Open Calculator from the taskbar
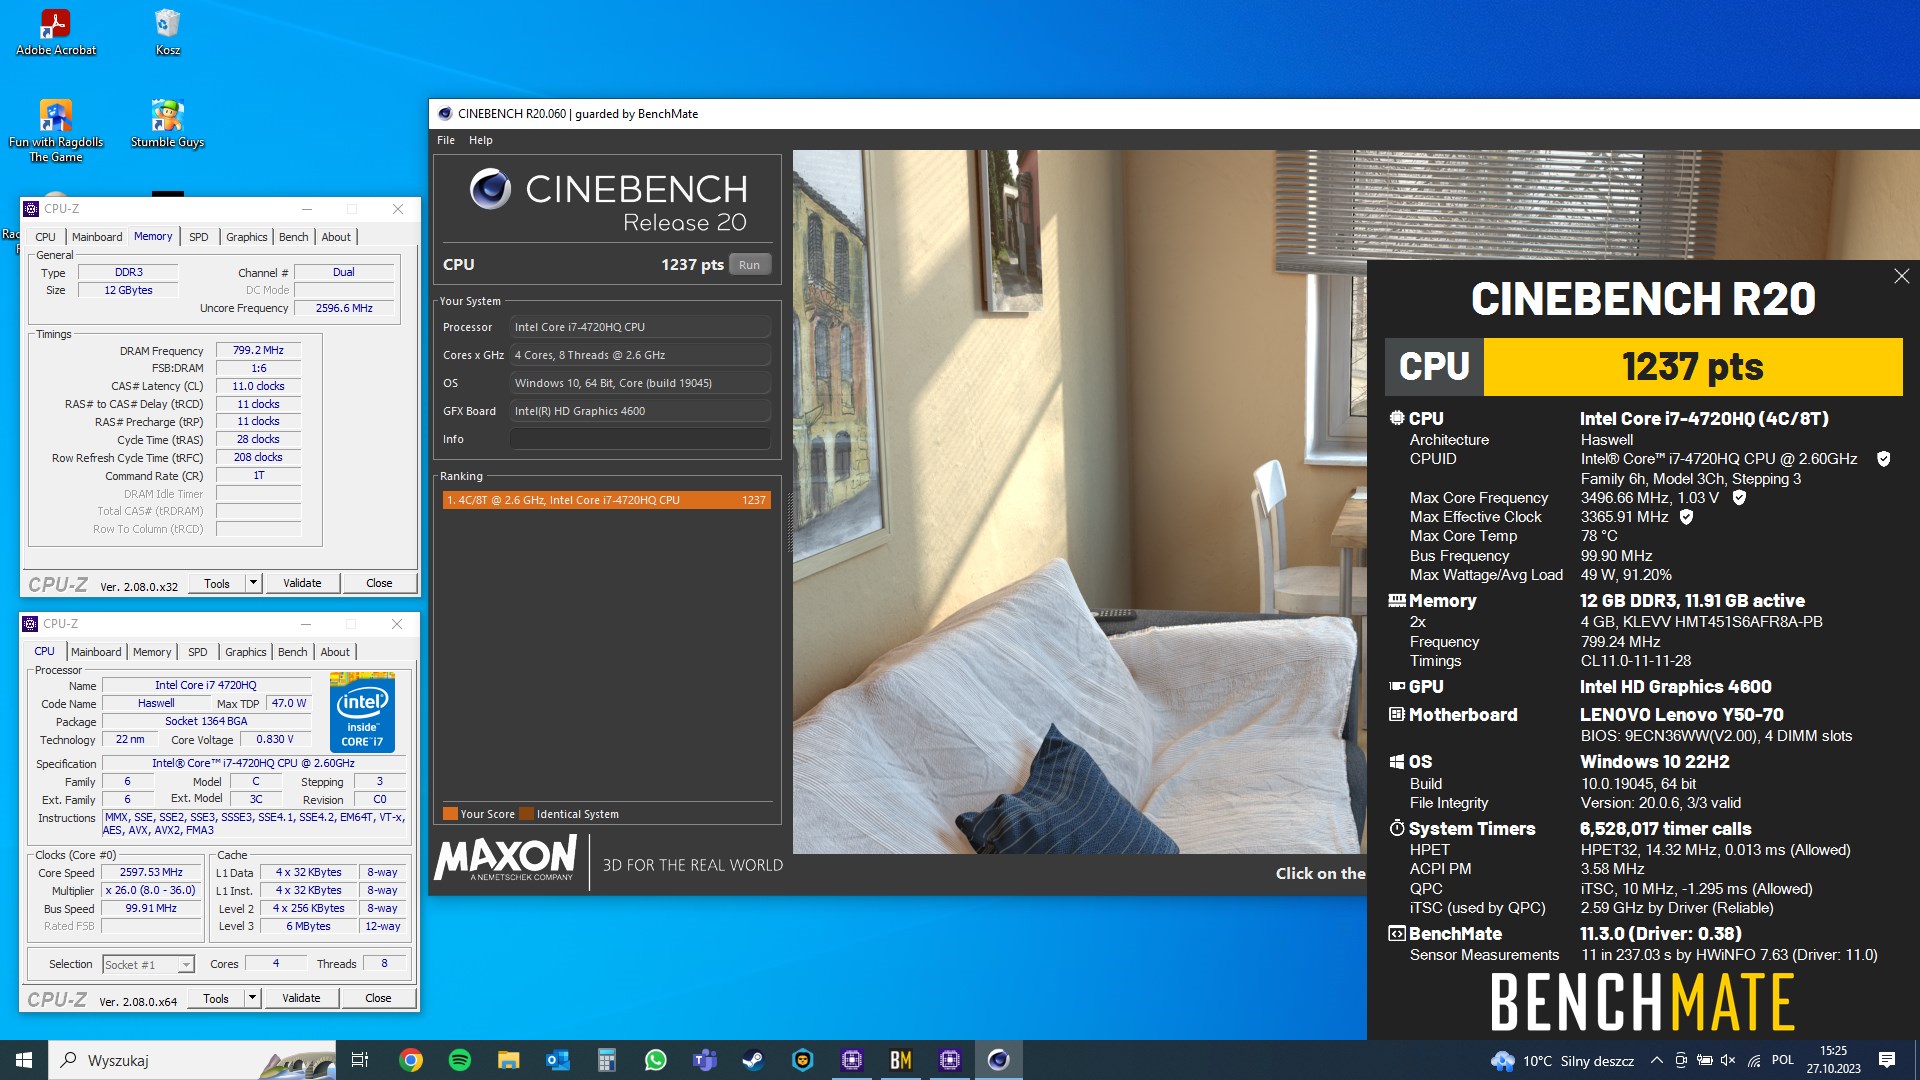This screenshot has width=1920, height=1080. (x=607, y=1060)
